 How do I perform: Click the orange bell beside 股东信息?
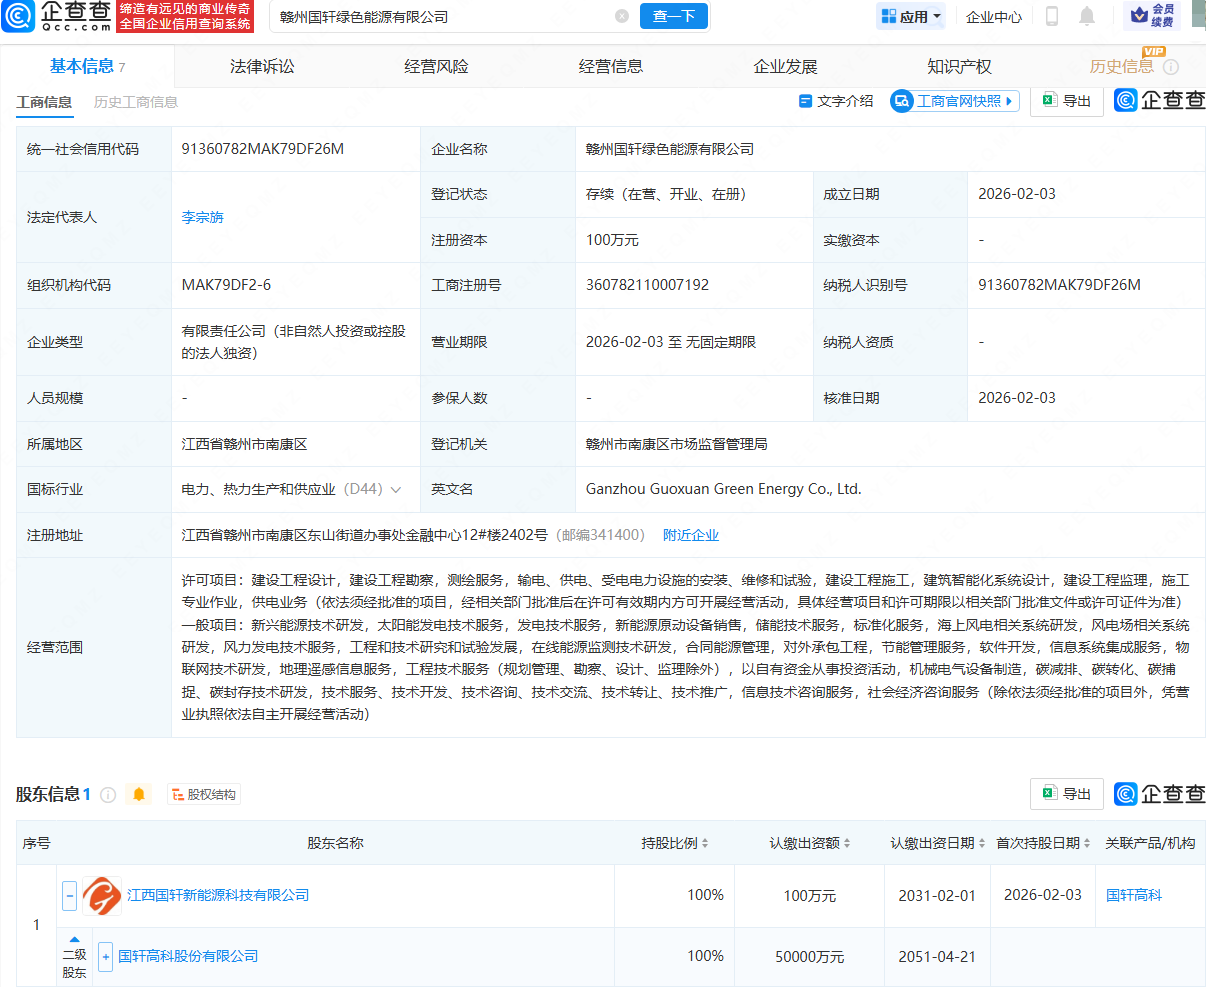tap(139, 794)
